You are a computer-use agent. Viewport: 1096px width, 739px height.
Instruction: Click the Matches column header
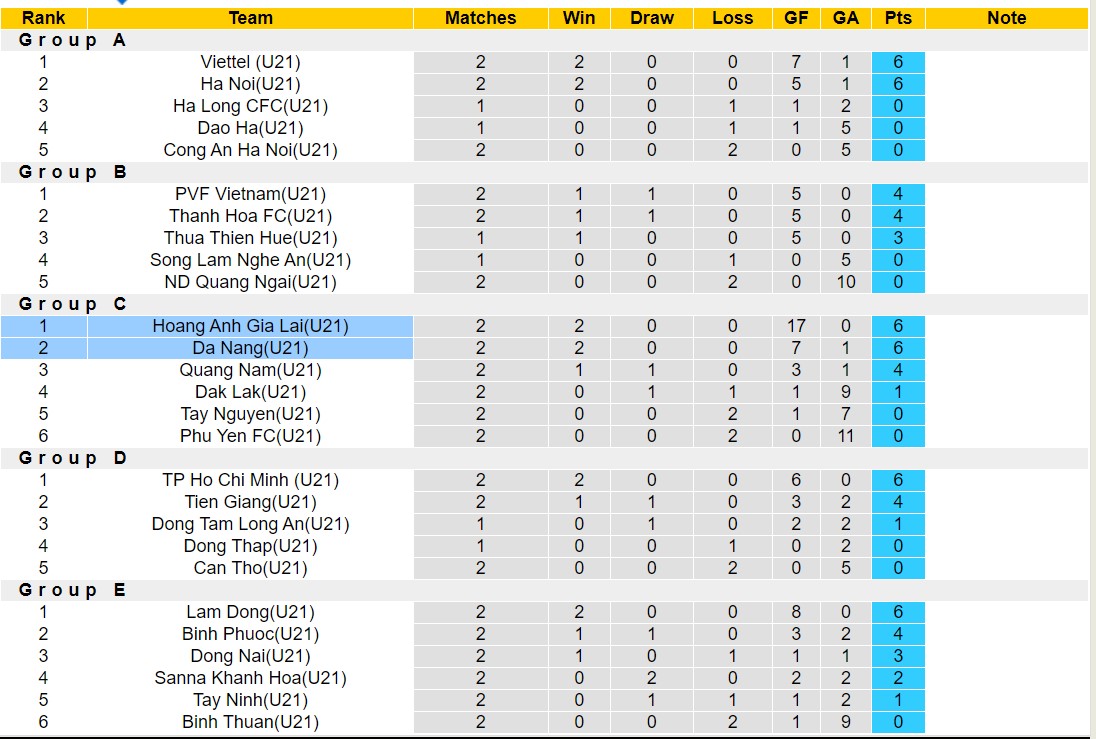click(481, 18)
